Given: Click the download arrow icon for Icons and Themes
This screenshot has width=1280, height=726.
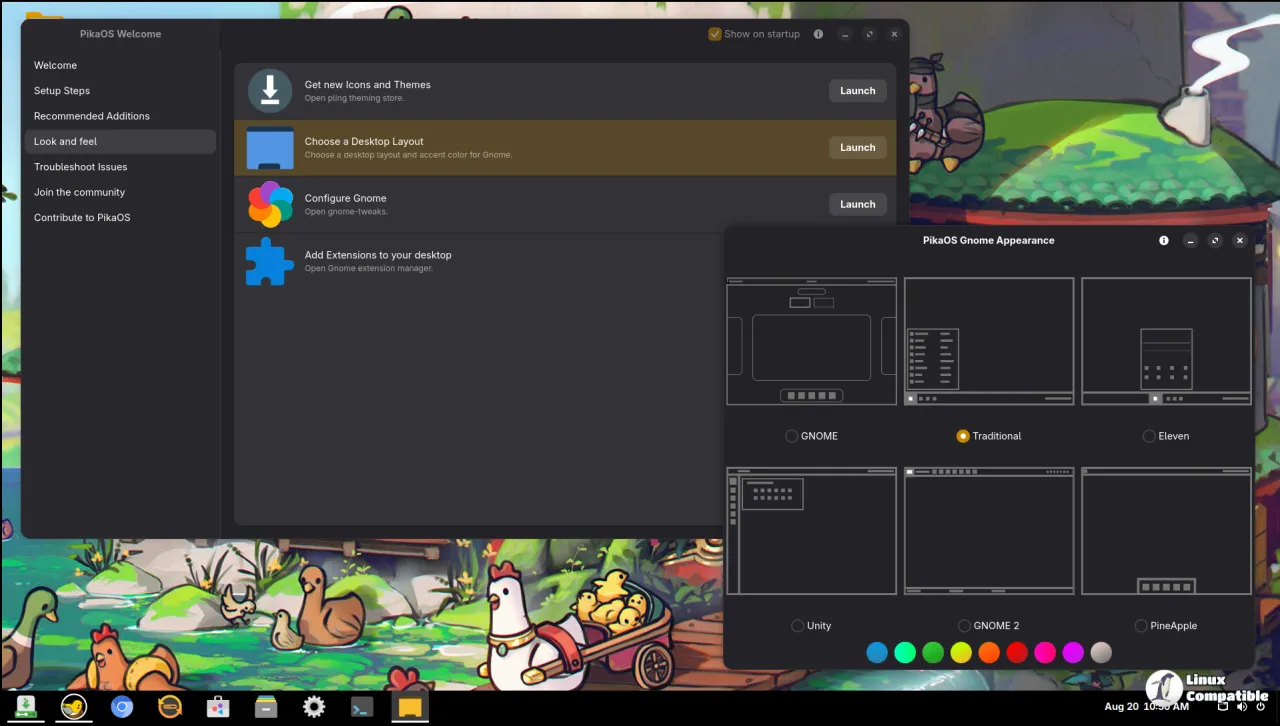Looking at the screenshot, I should 270,91.
